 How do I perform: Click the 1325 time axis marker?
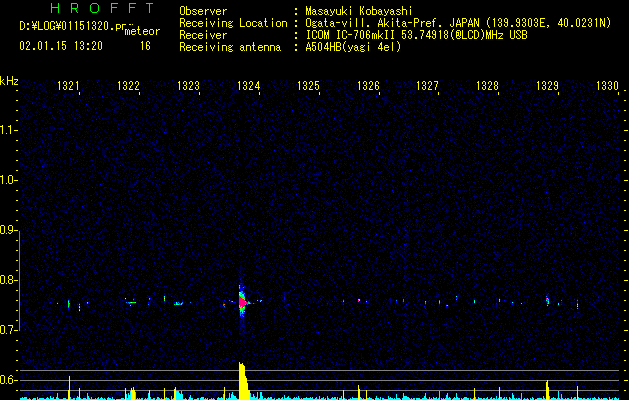point(308,86)
